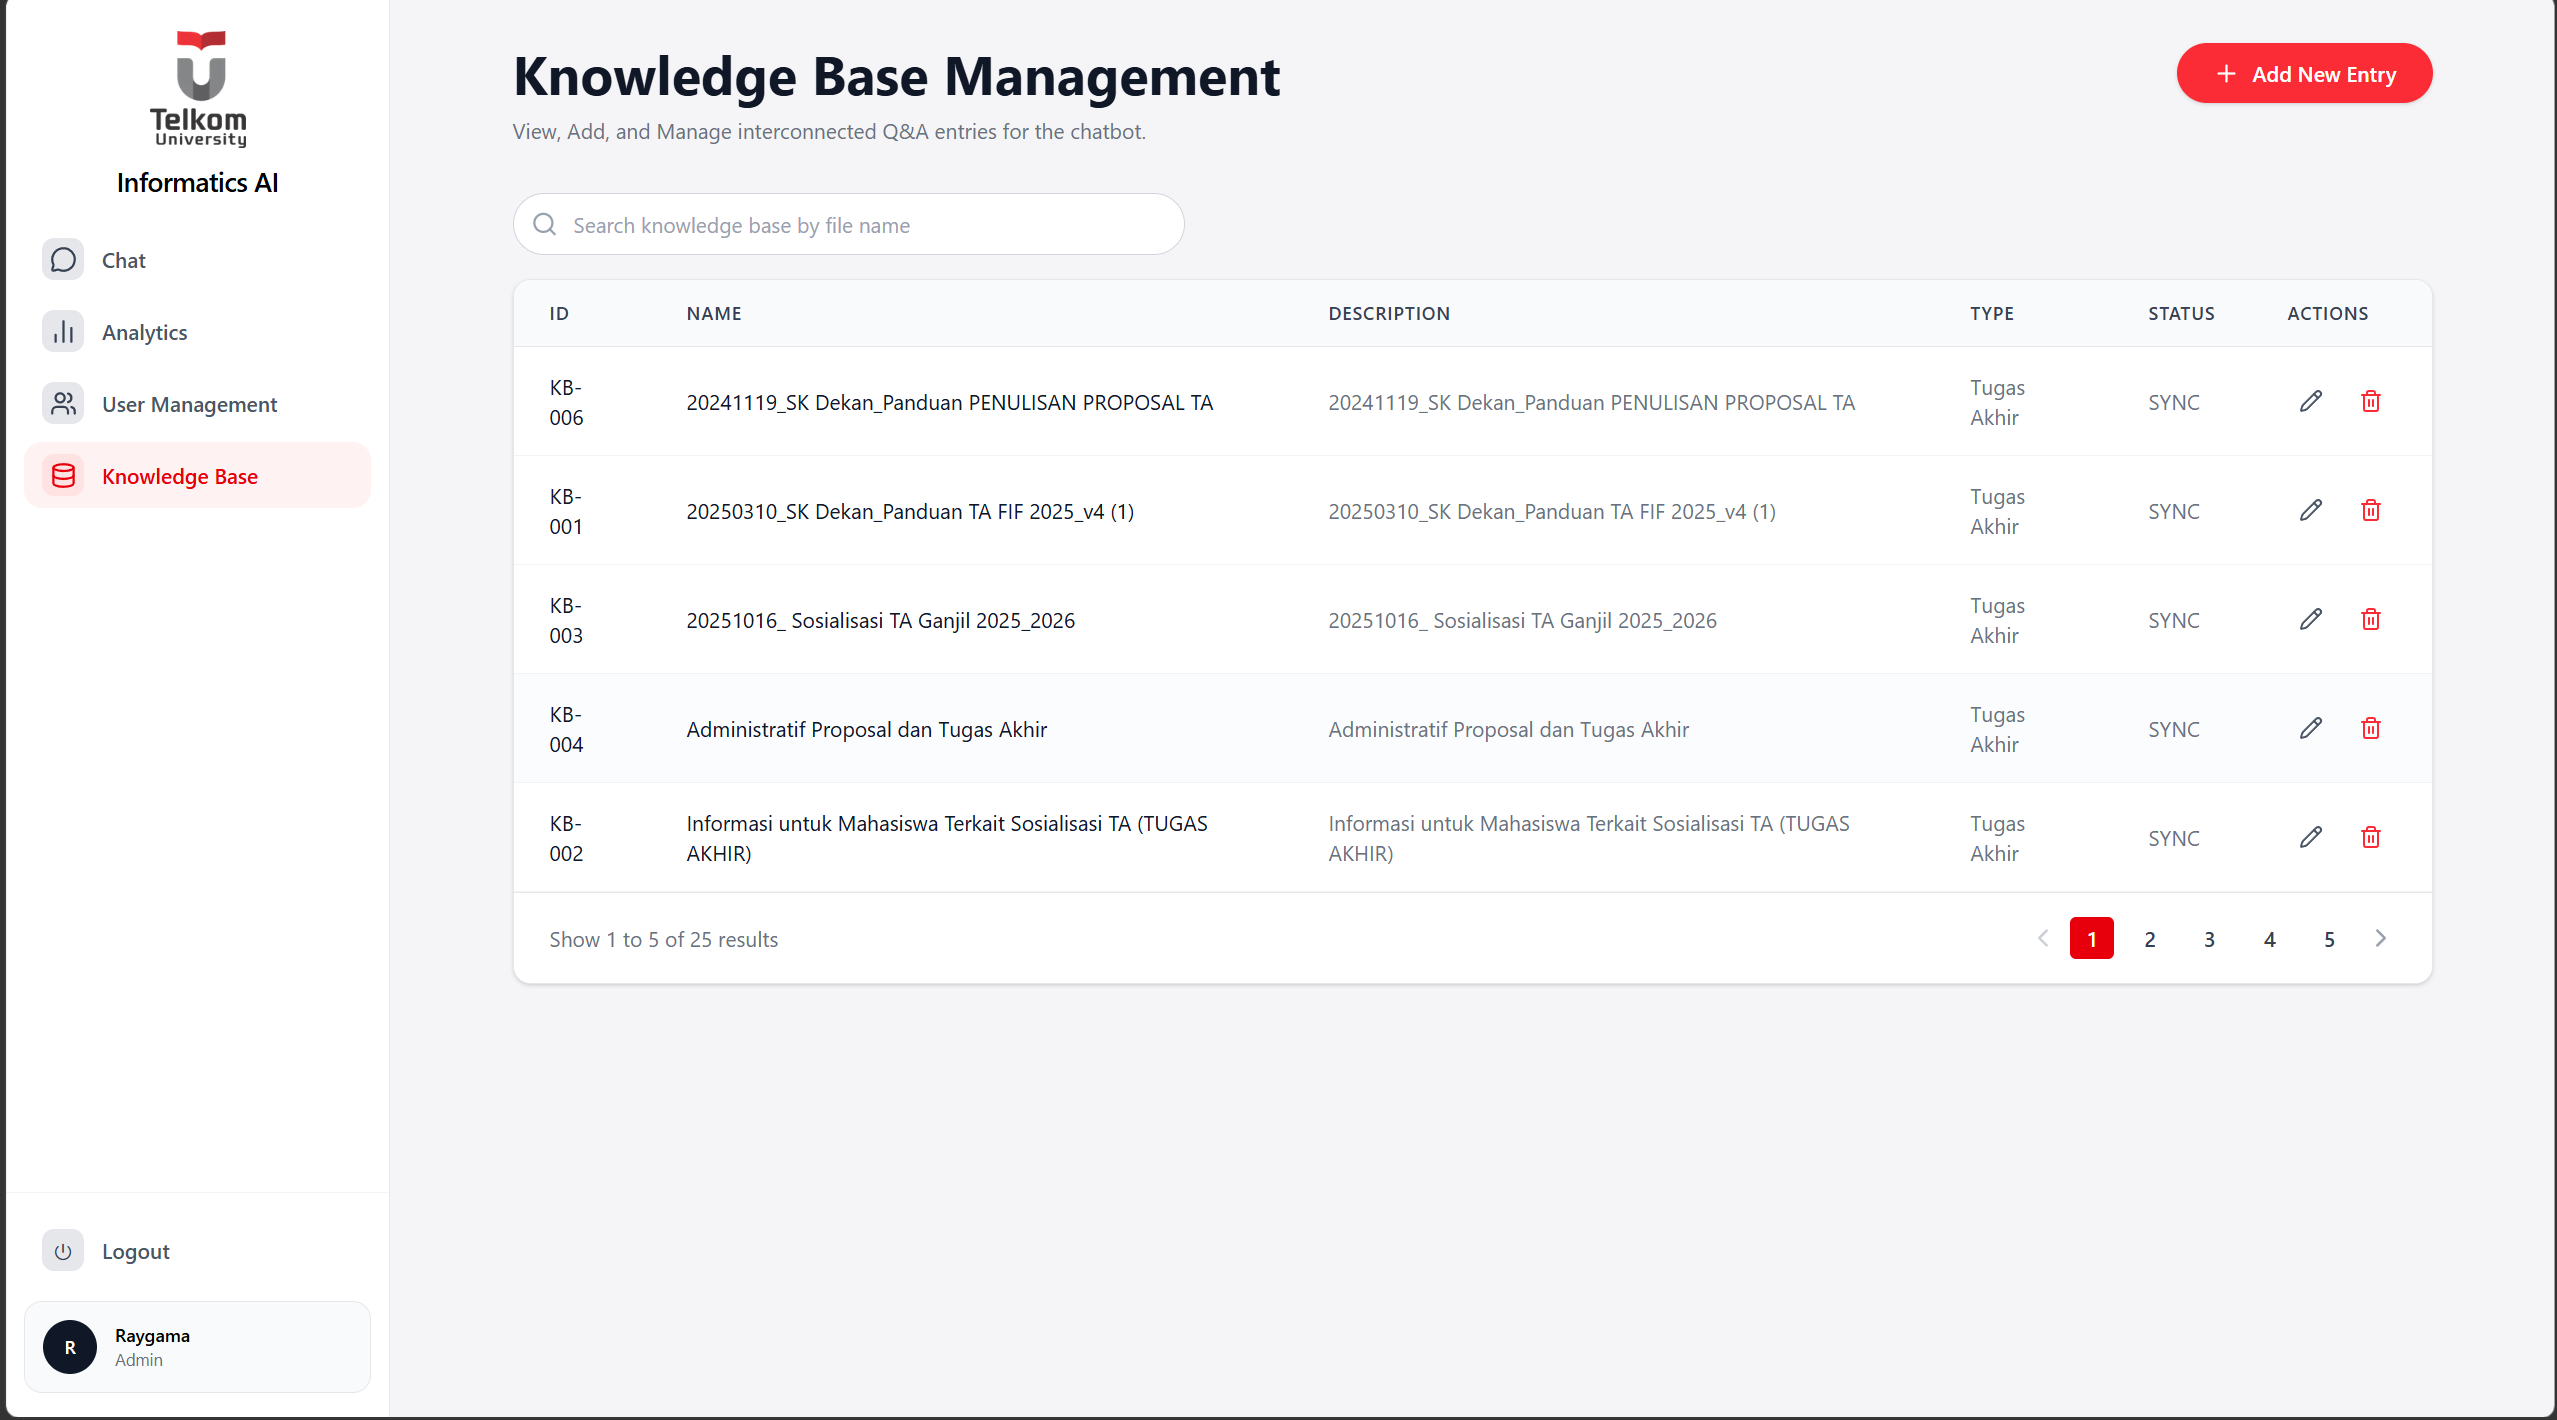Screen dimensions: 2557x1420
Task: Jump to pagination page 3
Action: coord(2210,938)
